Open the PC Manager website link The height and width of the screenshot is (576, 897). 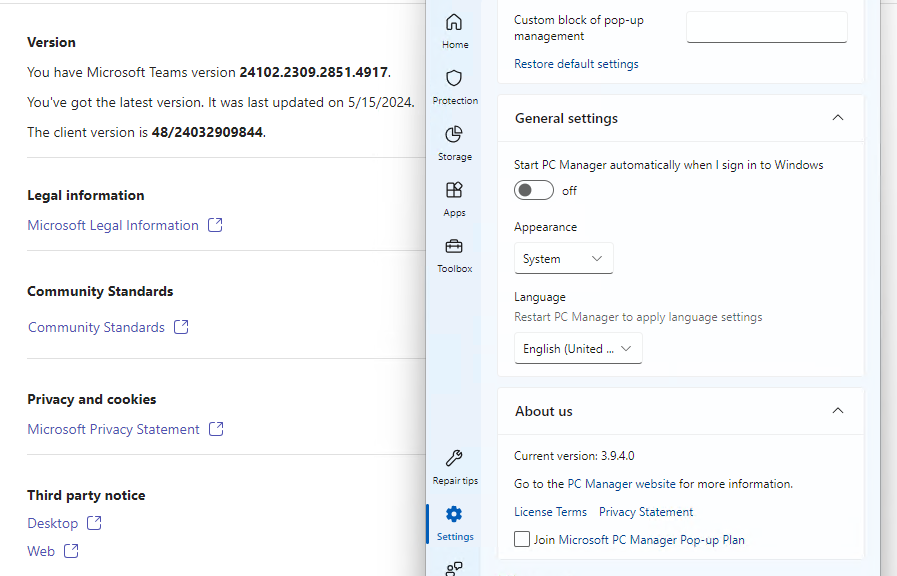tap(621, 483)
